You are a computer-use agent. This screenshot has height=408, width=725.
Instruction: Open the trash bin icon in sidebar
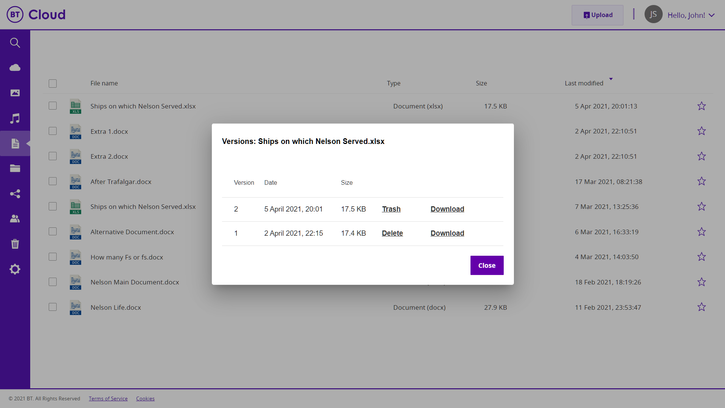click(x=15, y=244)
